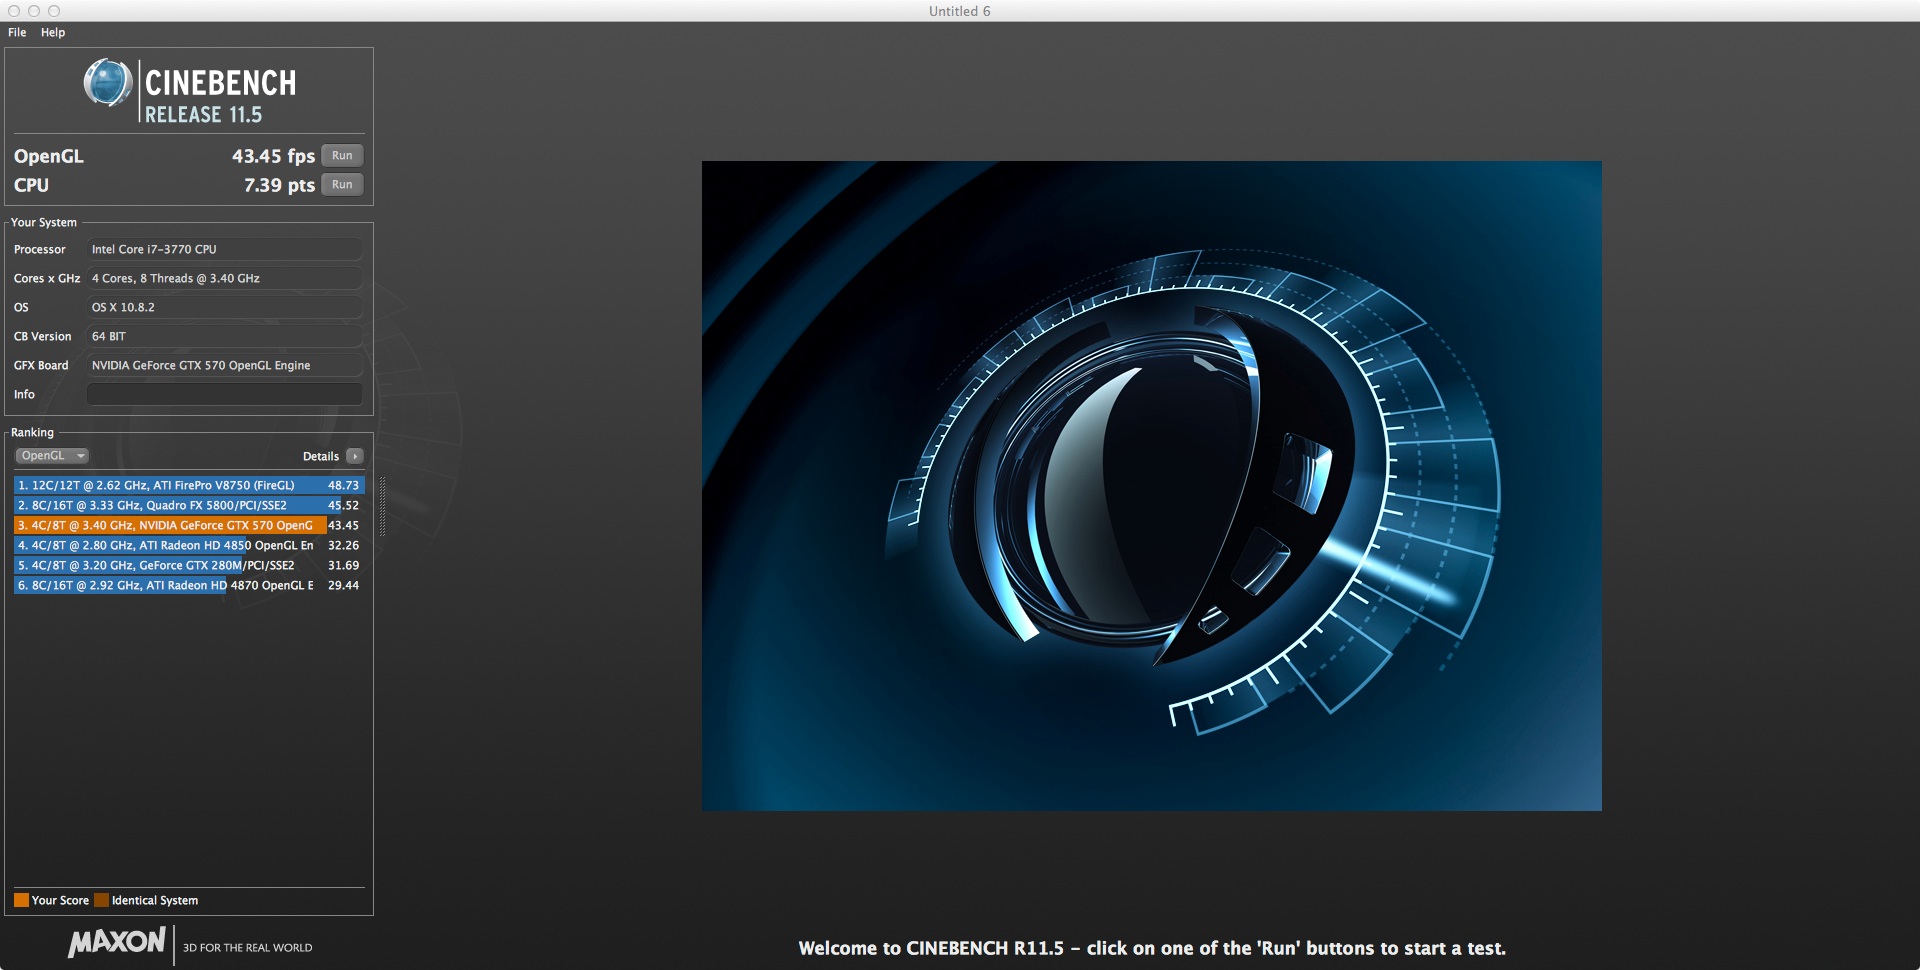
Task: Click the OS value OS X 10.8.2
Action: [x=224, y=307]
